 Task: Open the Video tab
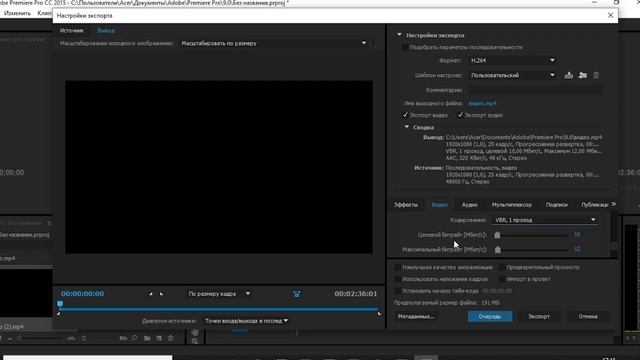pos(440,205)
